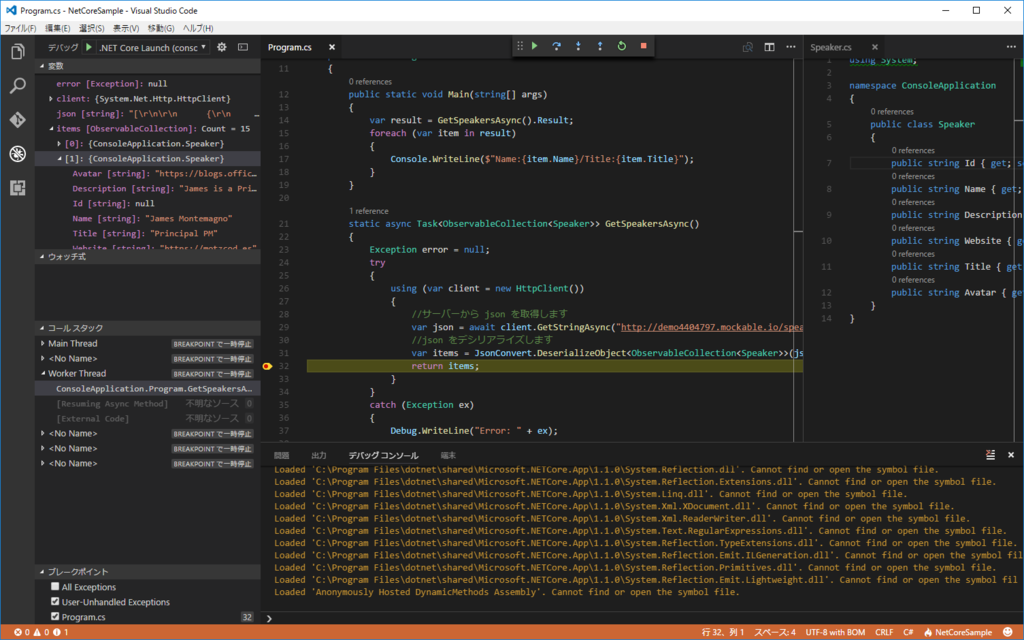1024x640 pixels.
Task: Open the 編集(E) menu
Action: pyautogui.click(x=57, y=28)
